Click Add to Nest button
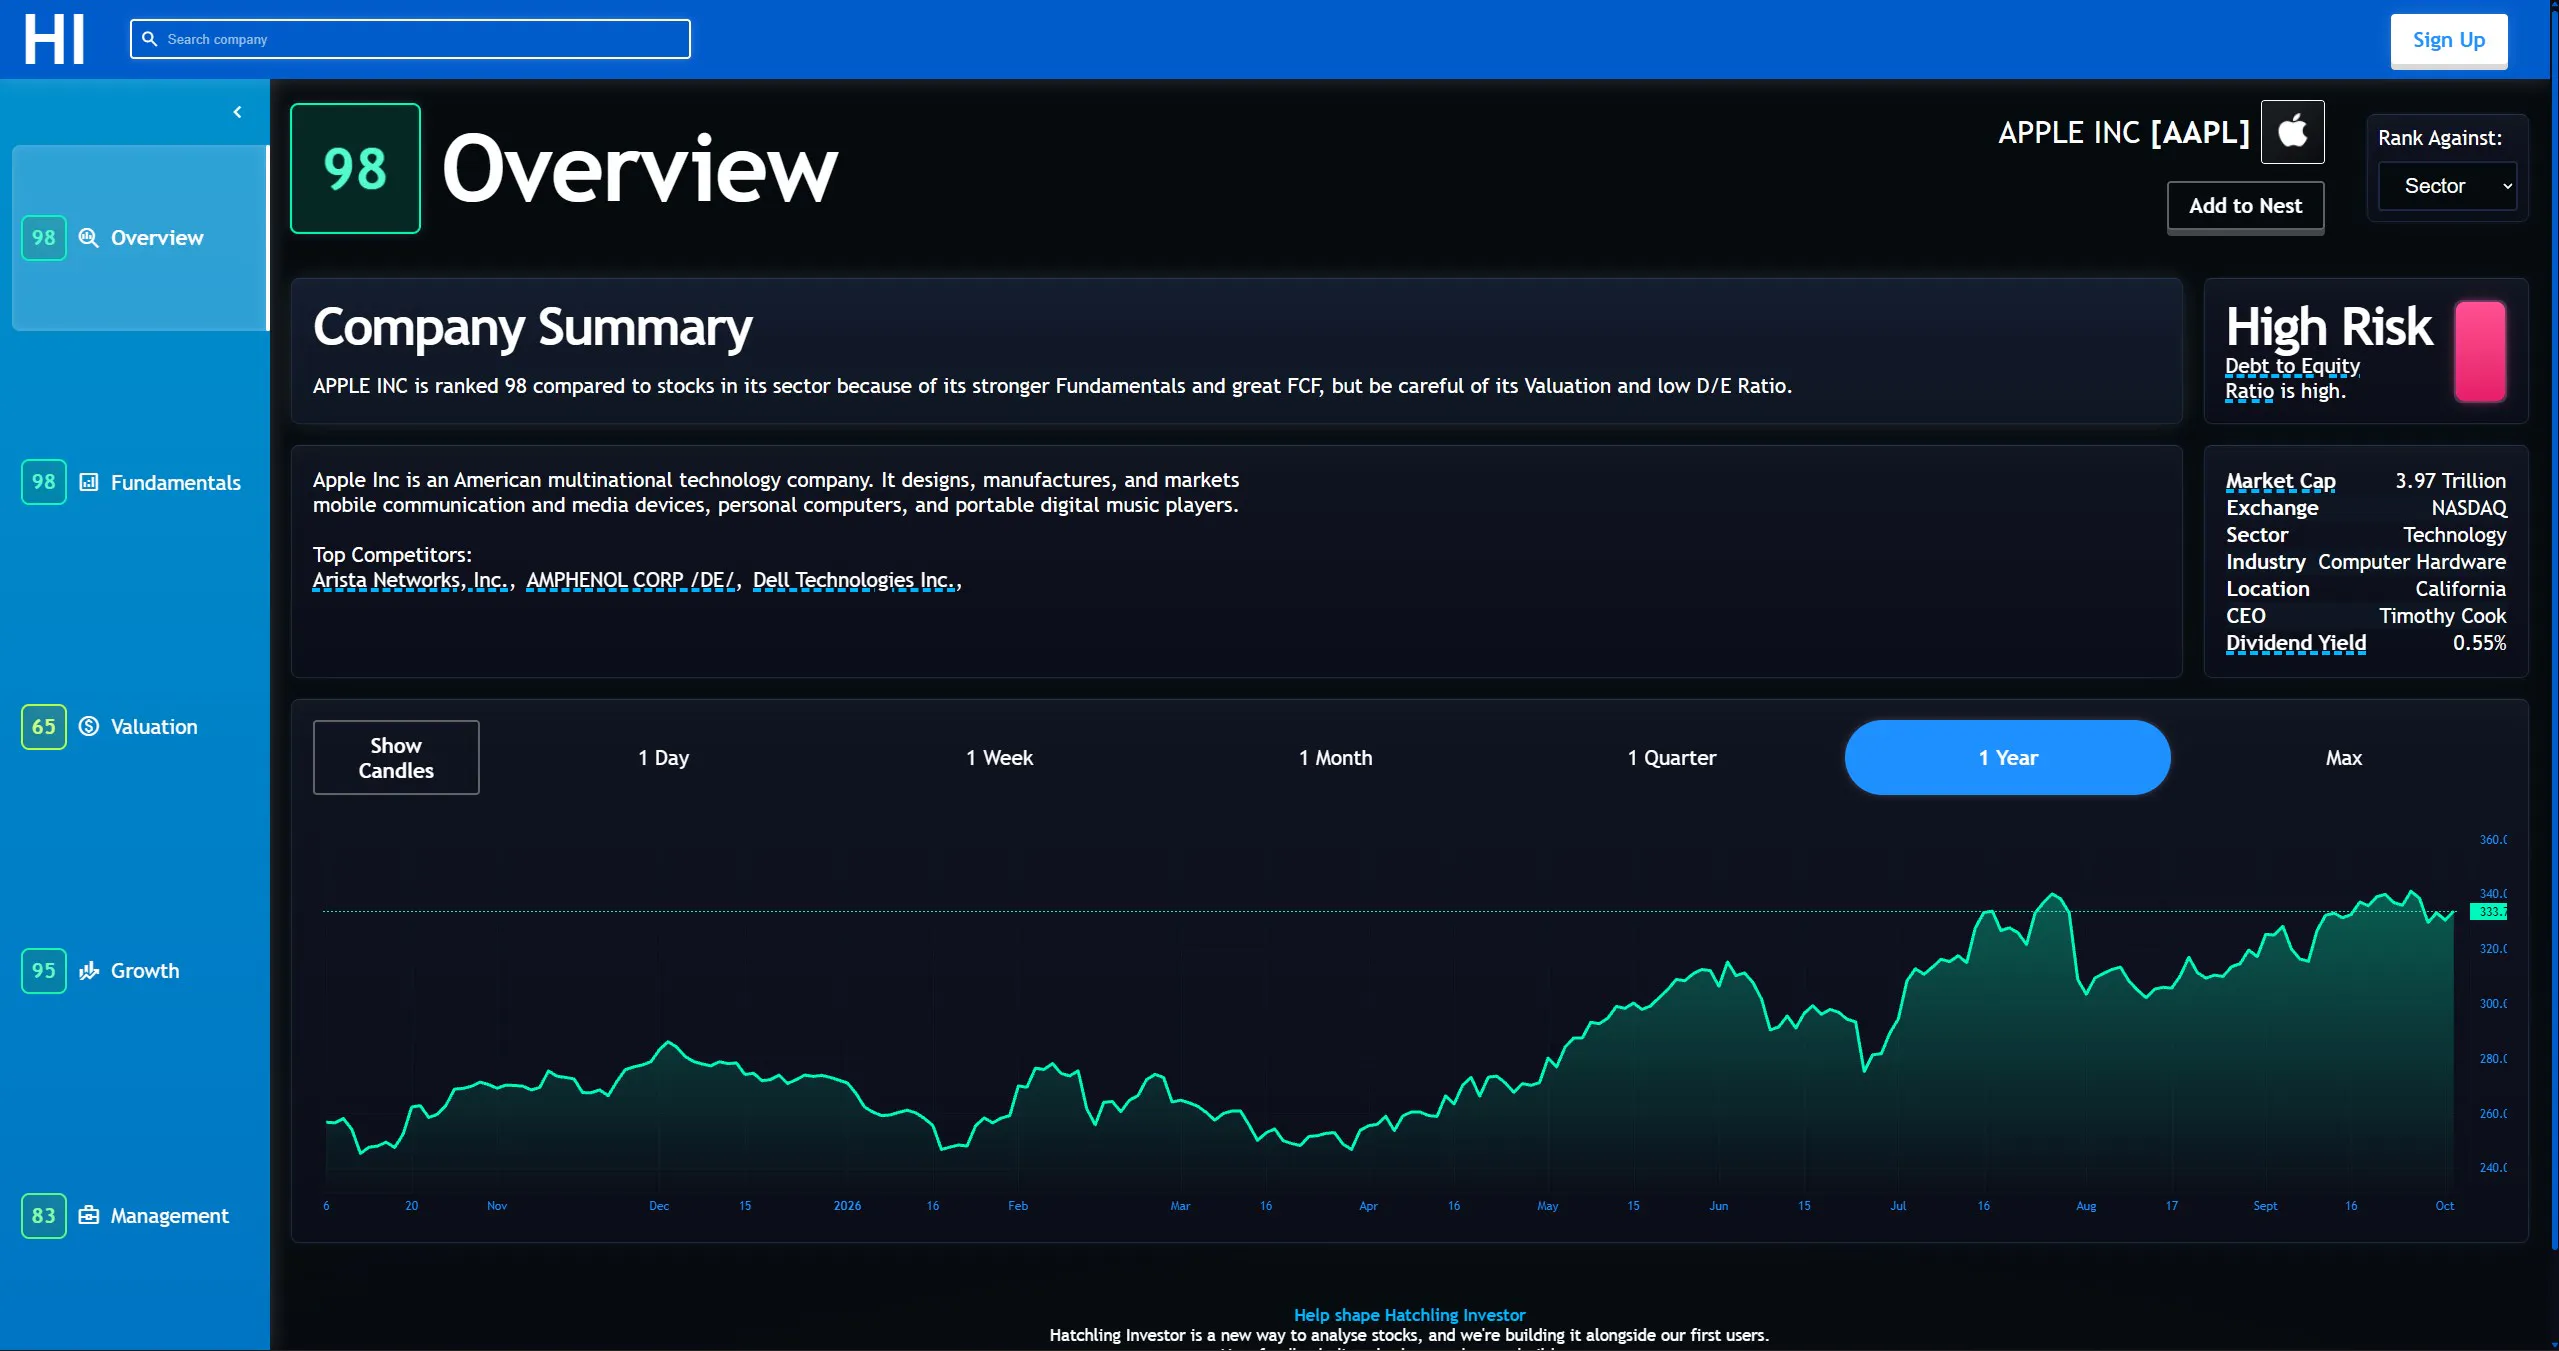2559x1351 pixels. point(2246,206)
